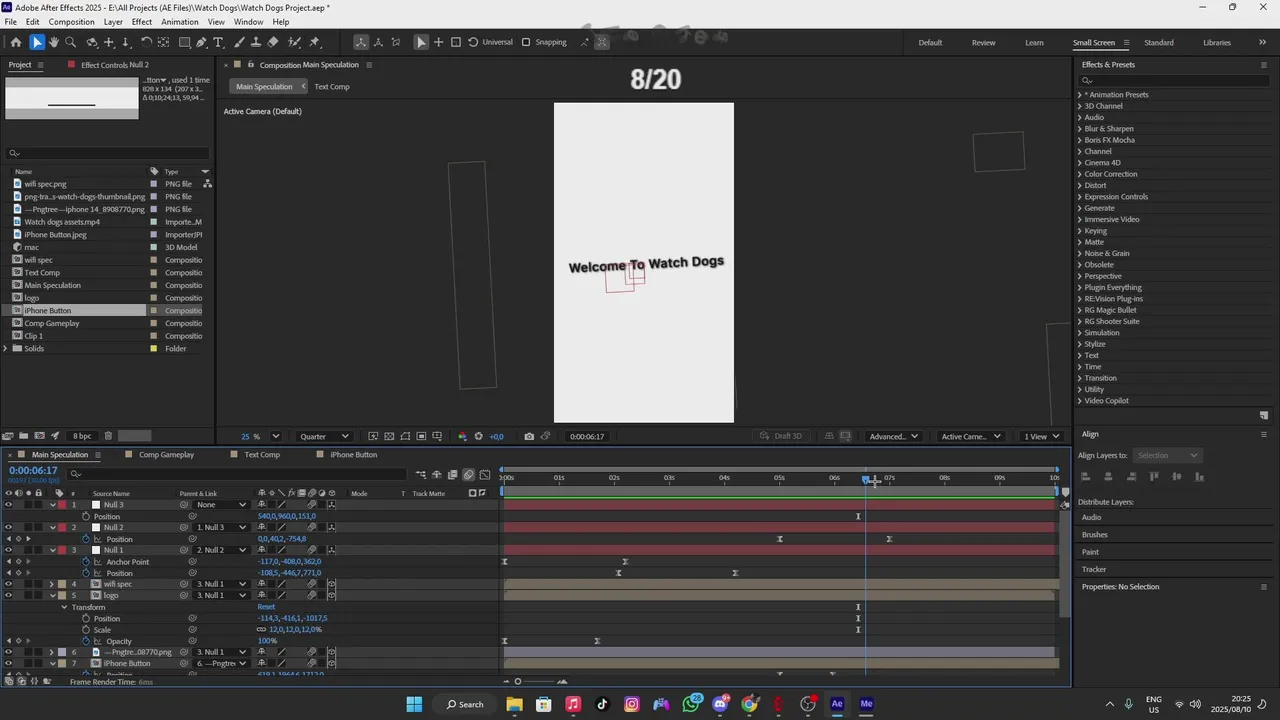This screenshot has width=1280, height=720.
Task: Open the Animation menu
Action: 180,22
